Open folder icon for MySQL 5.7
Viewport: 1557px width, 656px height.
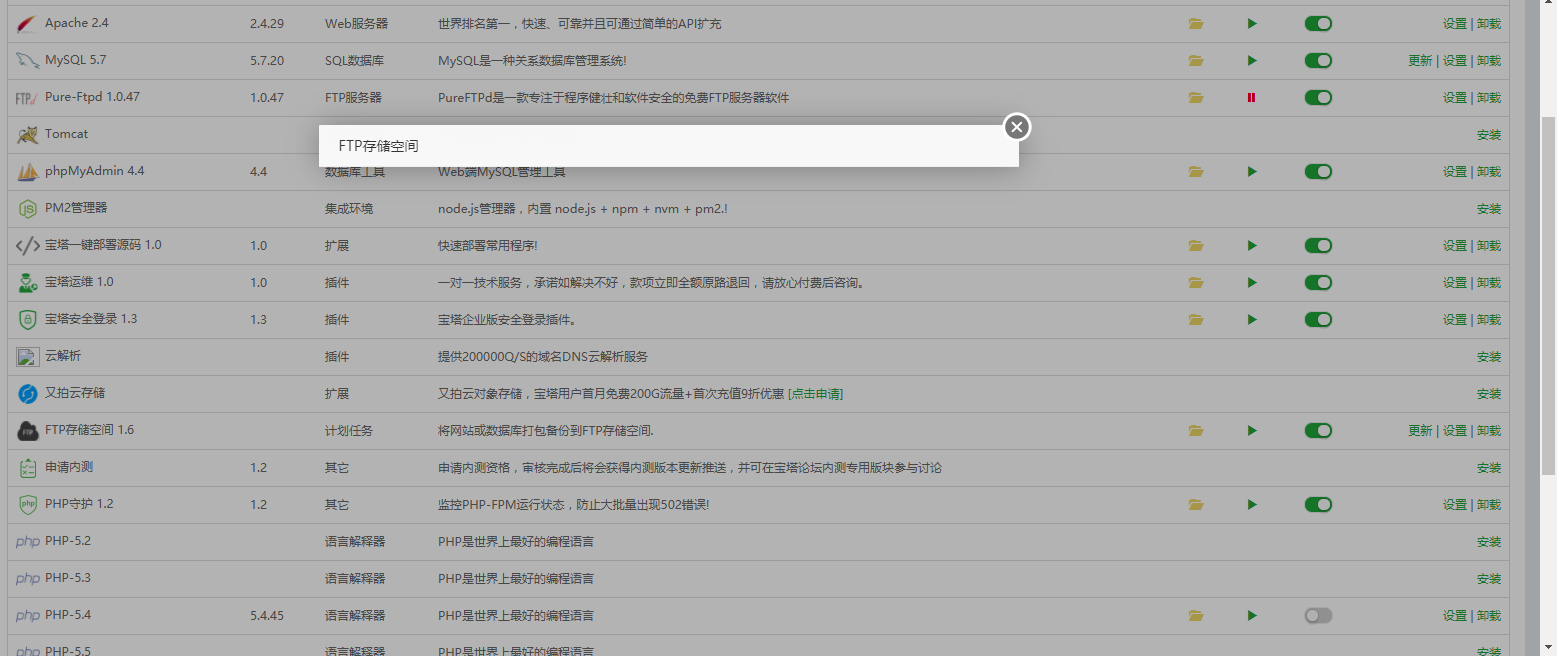click(x=1196, y=61)
